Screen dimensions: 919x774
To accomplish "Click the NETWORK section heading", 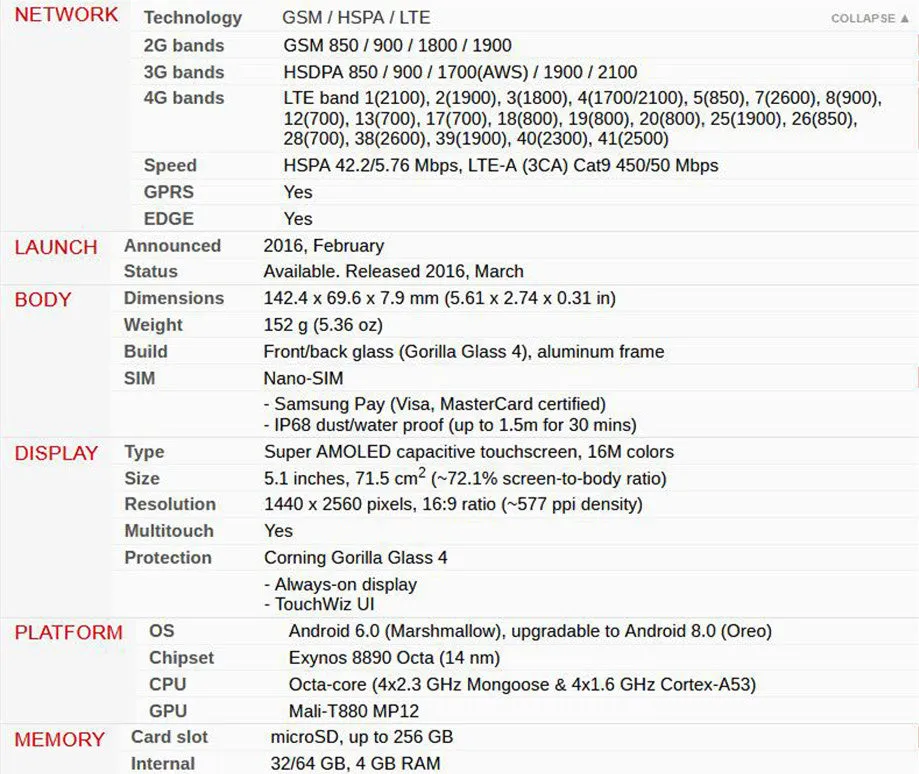I will [66, 15].
